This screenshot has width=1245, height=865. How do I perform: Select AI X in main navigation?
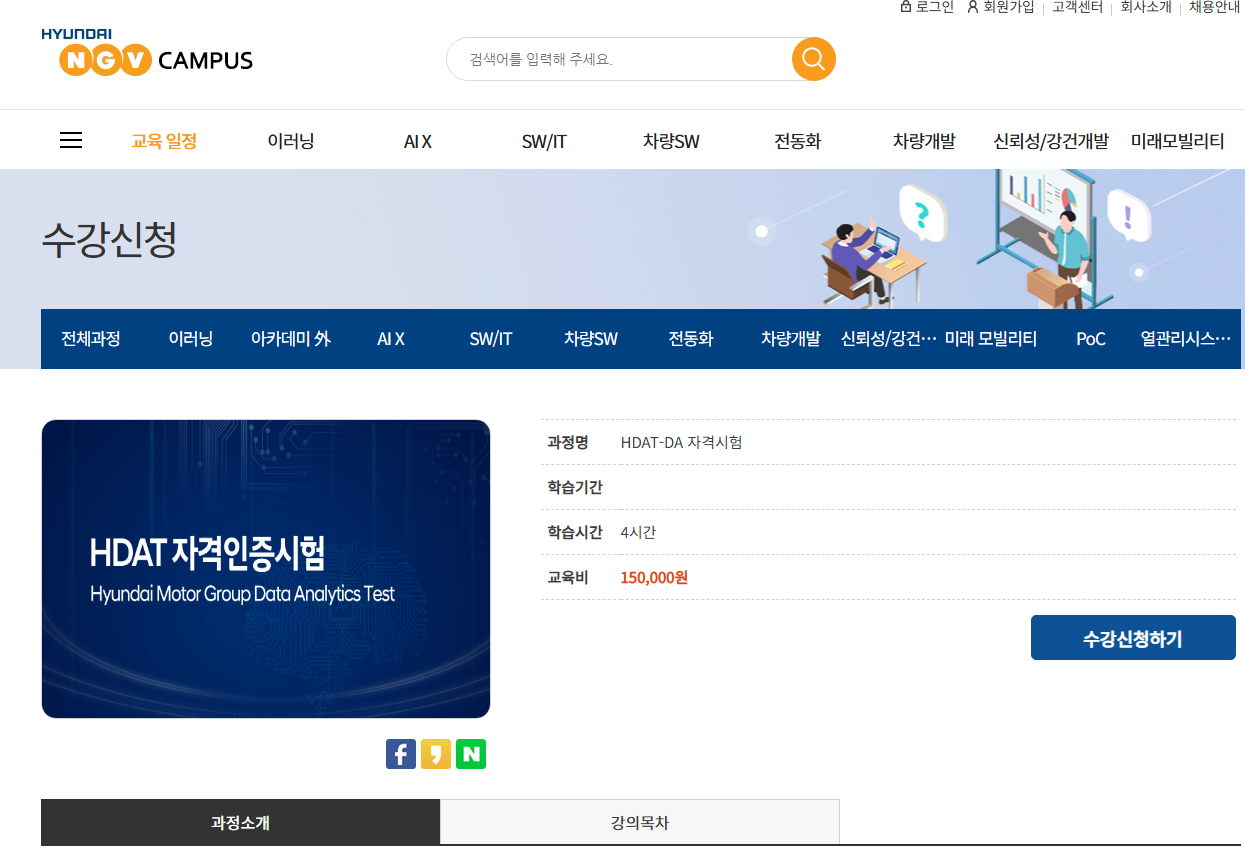[418, 141]
